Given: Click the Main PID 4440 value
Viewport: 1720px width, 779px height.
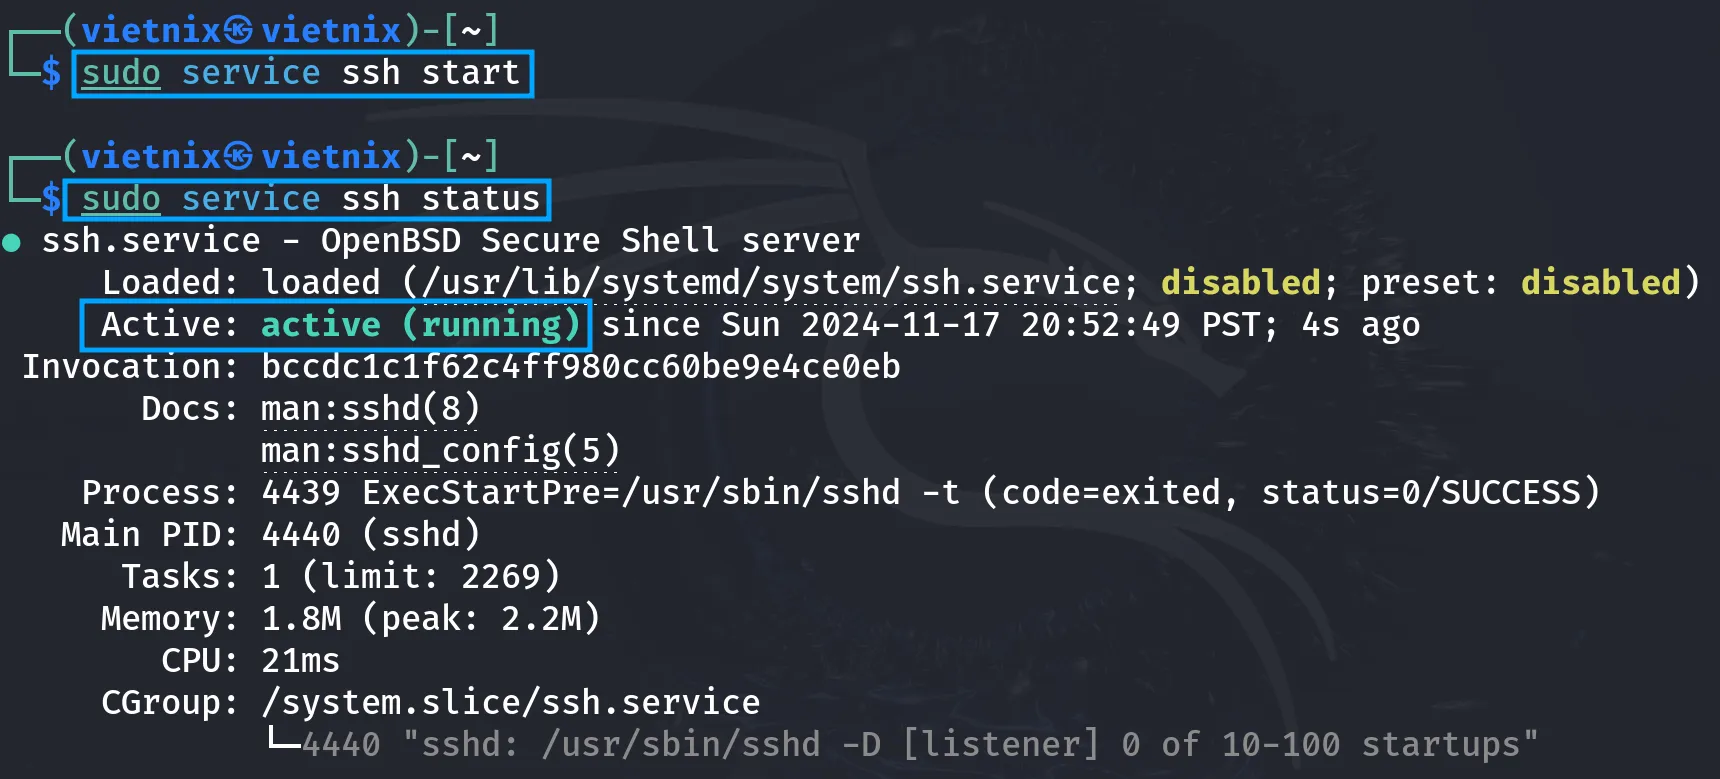Looking at the screenshot, I should [x=301, y=535].
